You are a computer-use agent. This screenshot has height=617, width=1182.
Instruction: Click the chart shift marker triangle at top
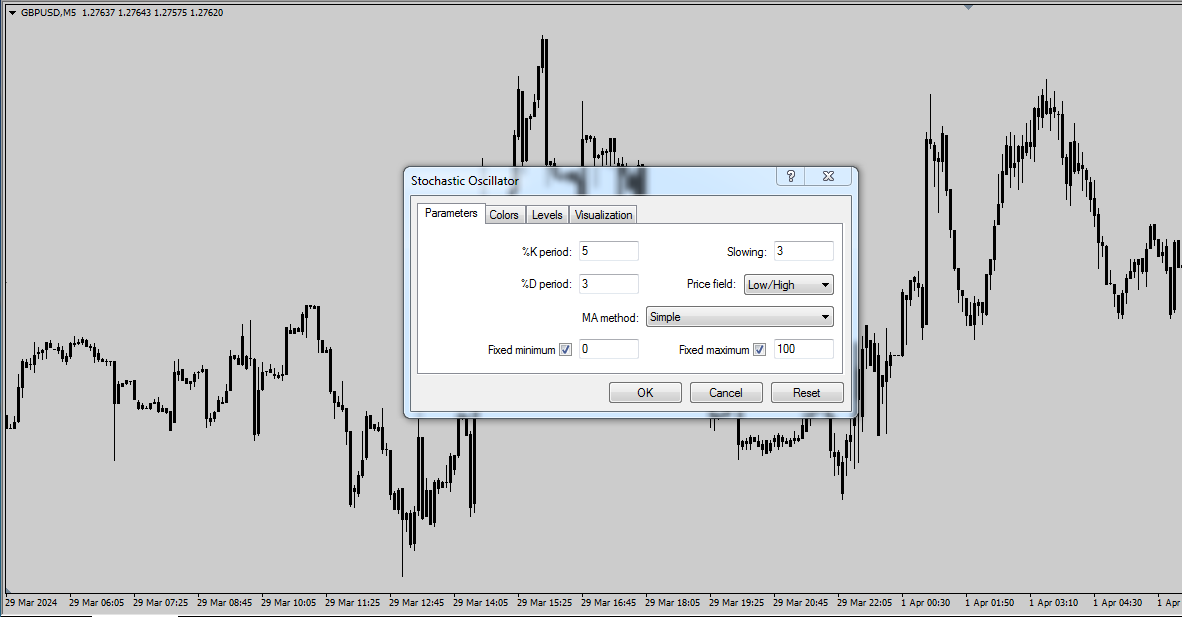pyautogui.click(x=969, y=8)
